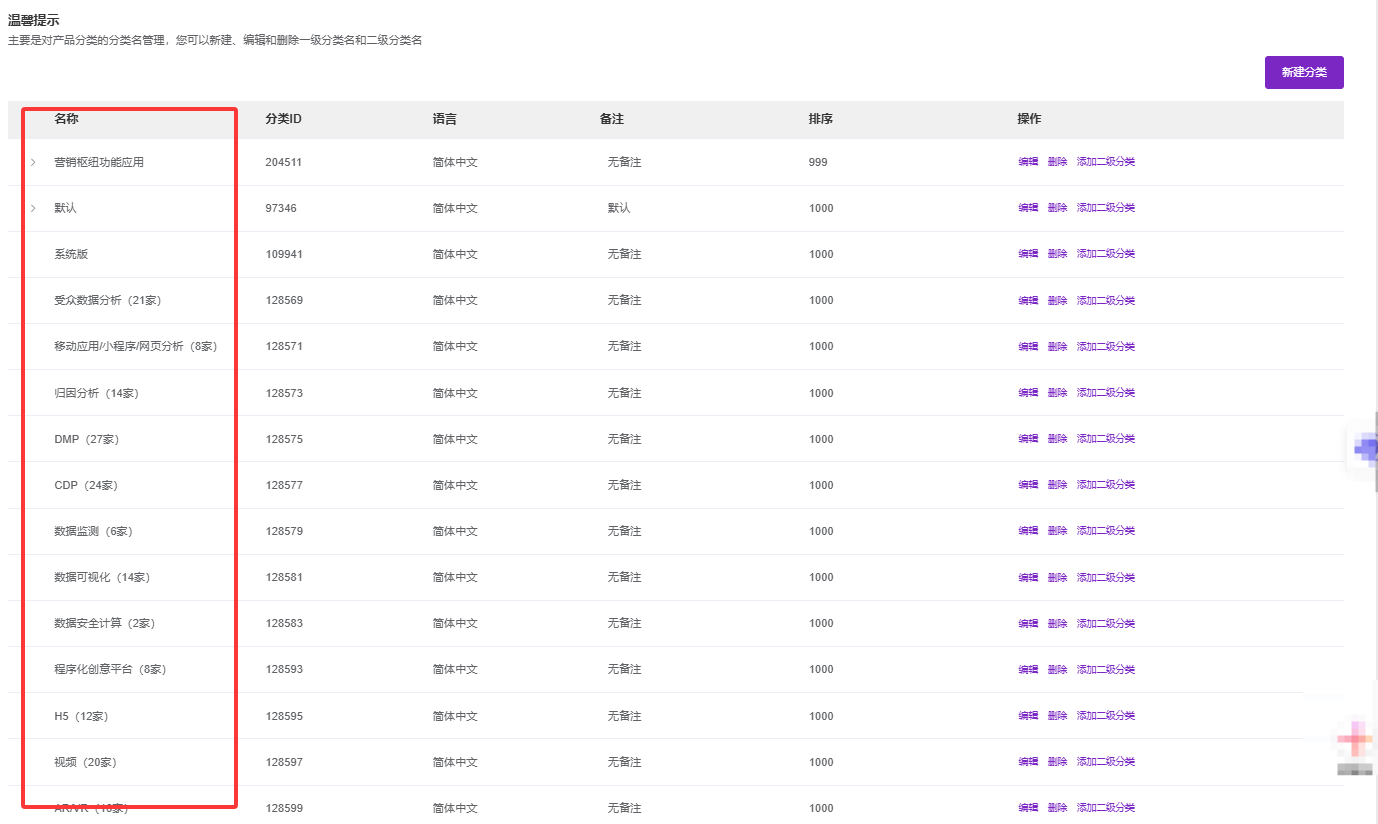Edit the H5 category row

pos(1027,716)
